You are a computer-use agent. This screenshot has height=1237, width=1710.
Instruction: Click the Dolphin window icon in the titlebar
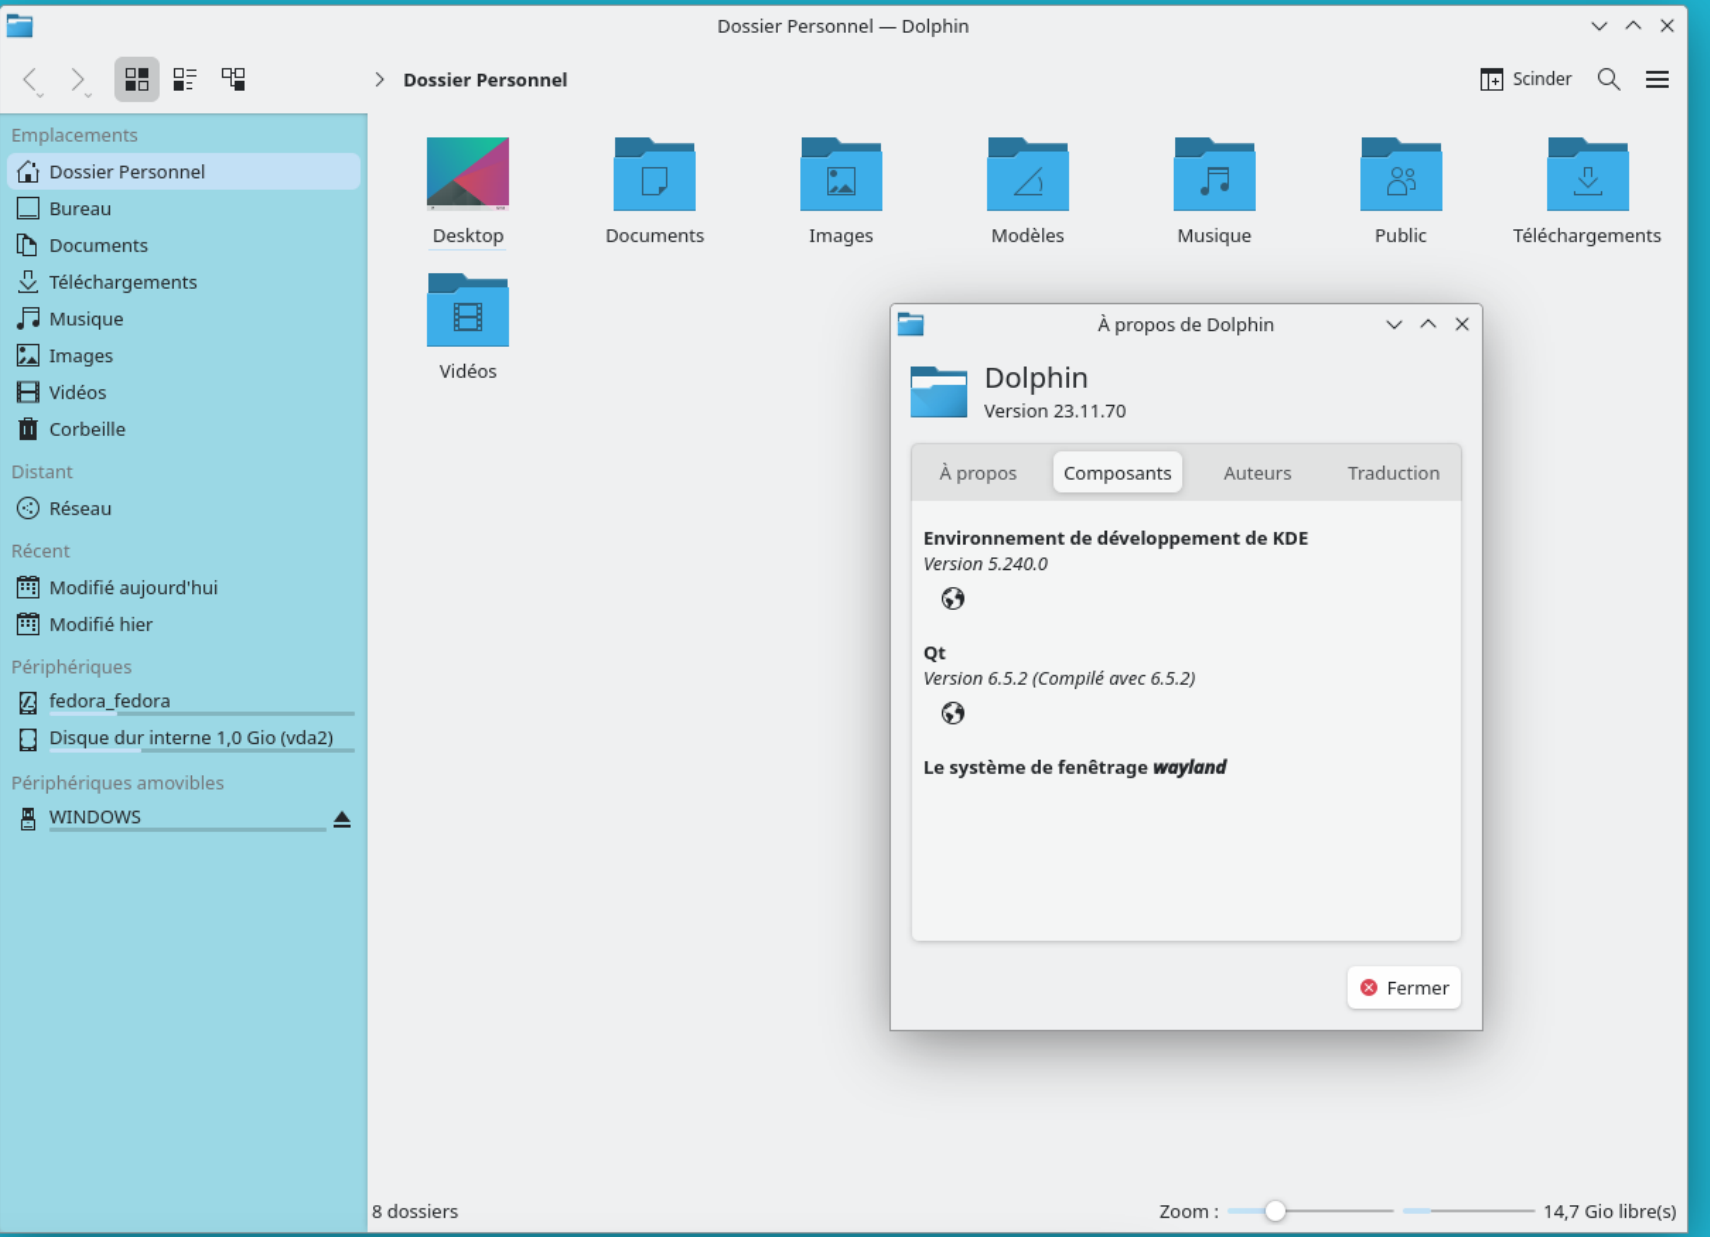pos(20,26)
